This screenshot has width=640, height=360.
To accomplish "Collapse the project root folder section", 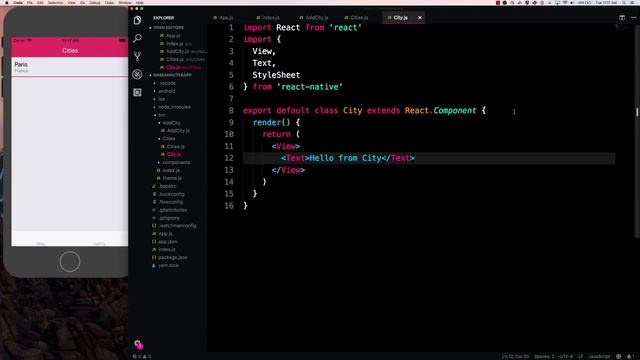I will pyautogui.click(x=171, y=76).
